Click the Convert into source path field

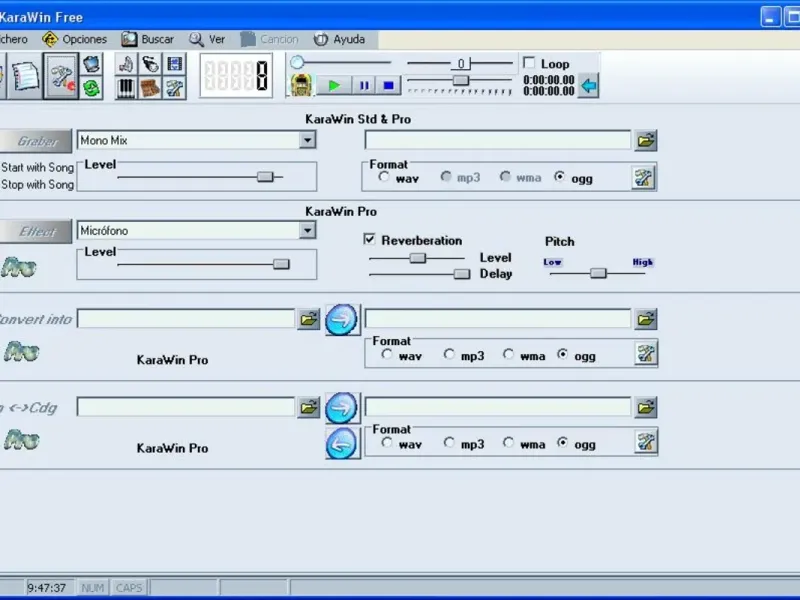[x=186, y=319]
